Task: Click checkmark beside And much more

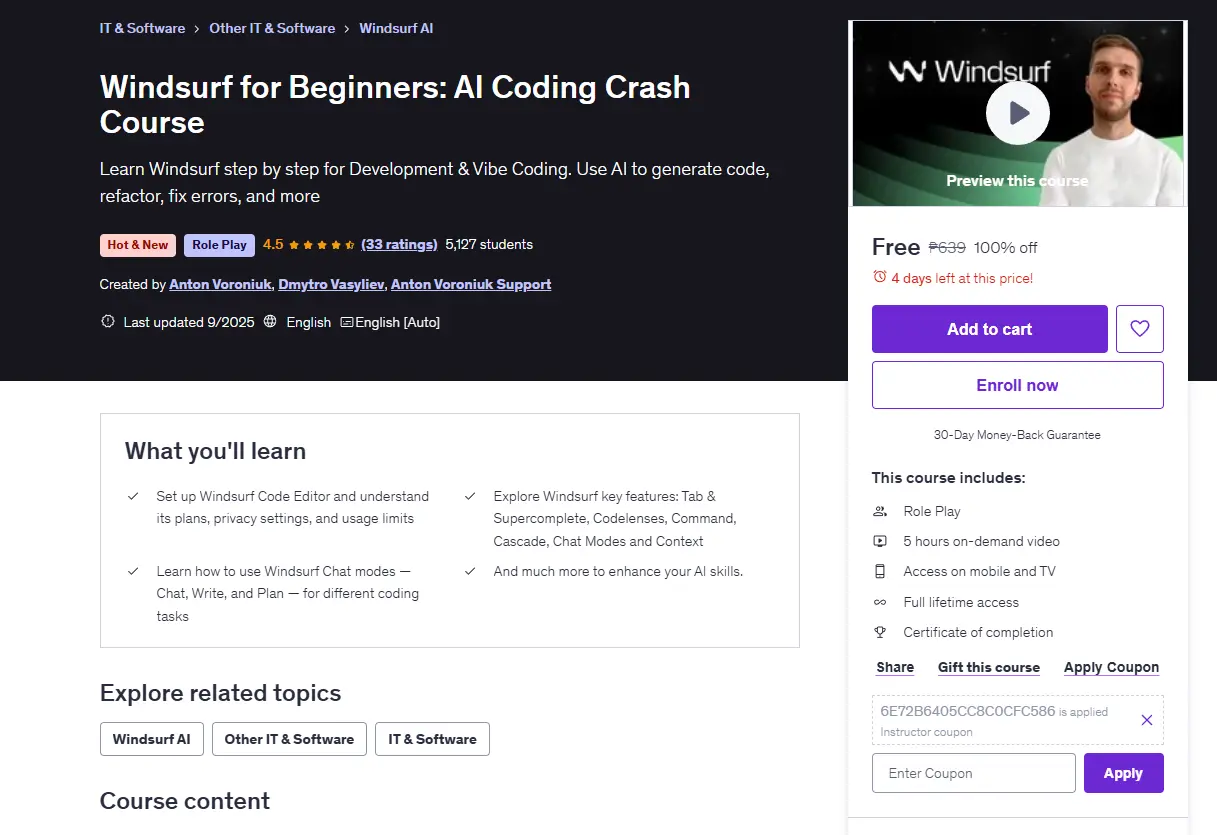Action: [470, 571]
